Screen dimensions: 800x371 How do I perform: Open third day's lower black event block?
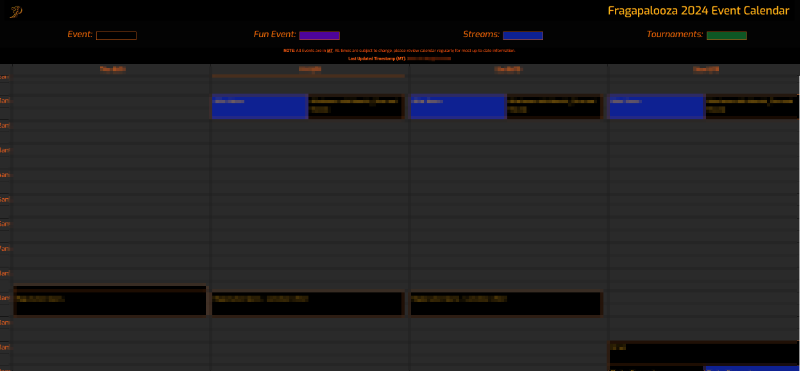click(507, 304)
